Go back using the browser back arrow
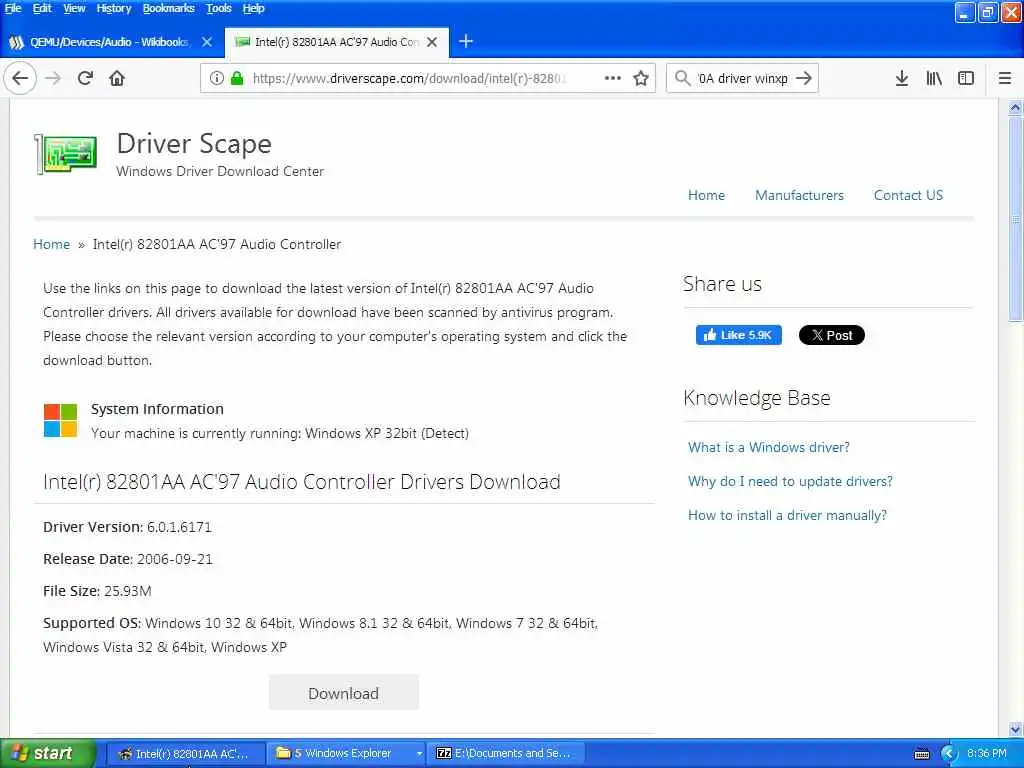 click(x=20, y=78)
